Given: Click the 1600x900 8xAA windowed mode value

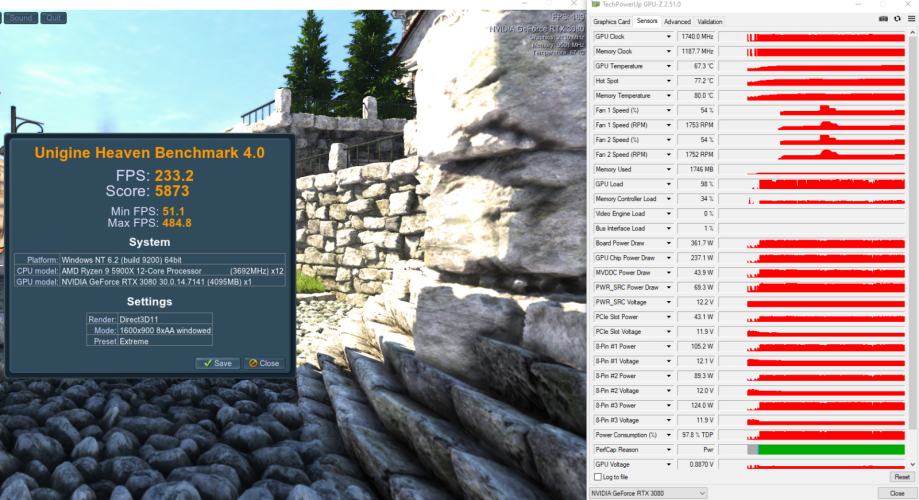Looking at the screenshot, I should [165, 331].
